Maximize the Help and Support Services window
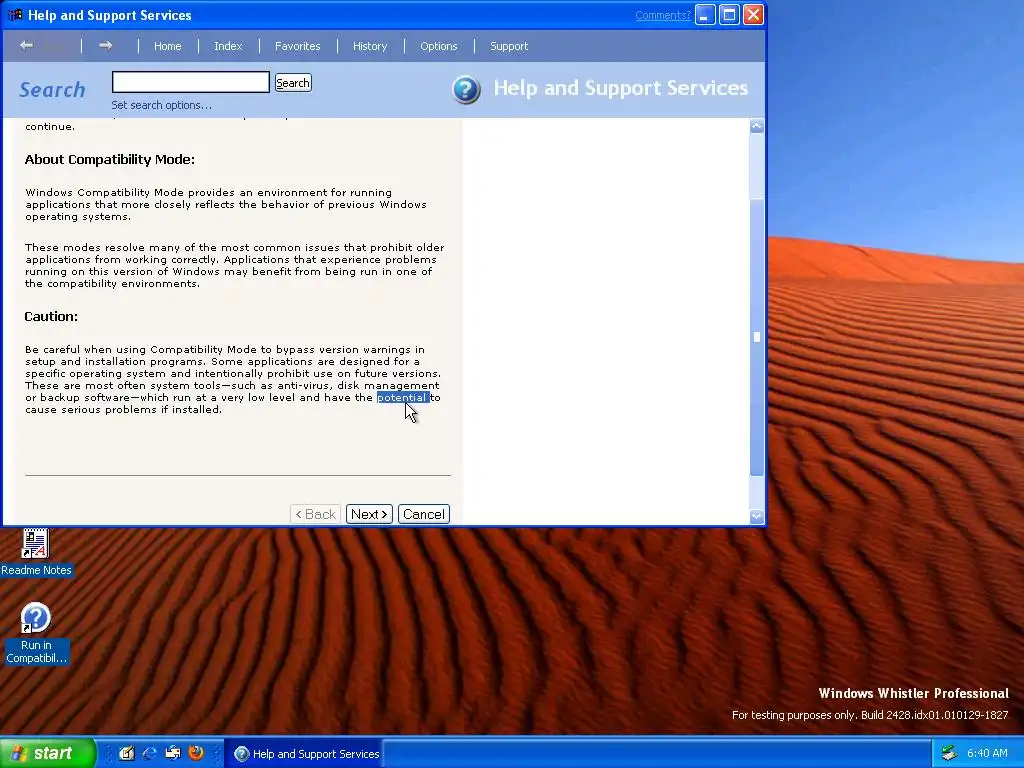The width and height of the screenshot is (1024, 768). (x=729, y=14)
